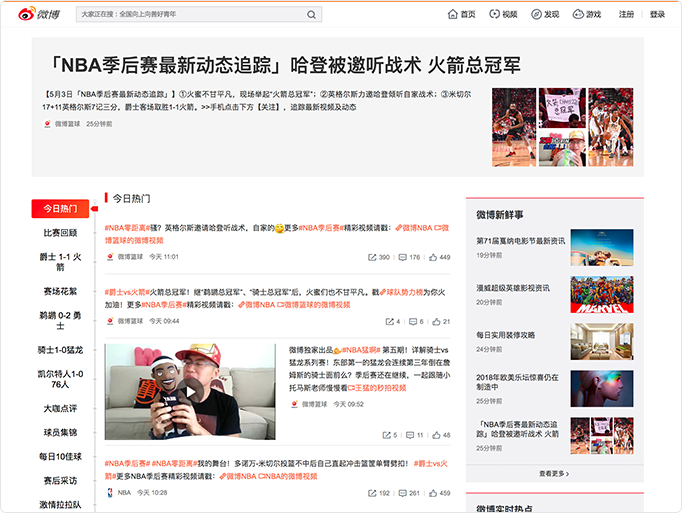Select 赛后采访 in the sidebar

coord(60,481)
